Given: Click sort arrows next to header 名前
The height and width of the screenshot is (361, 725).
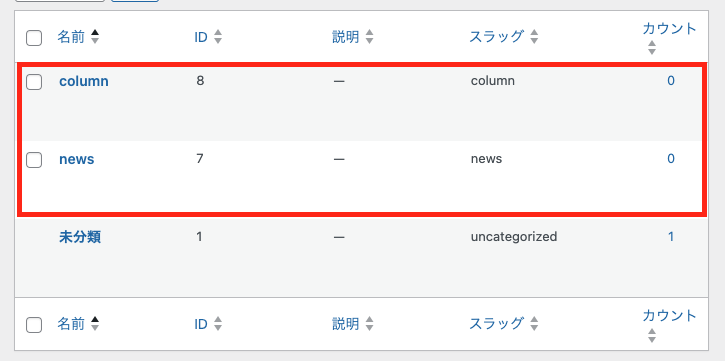Looking at the screenshot, I should (95, 37).
